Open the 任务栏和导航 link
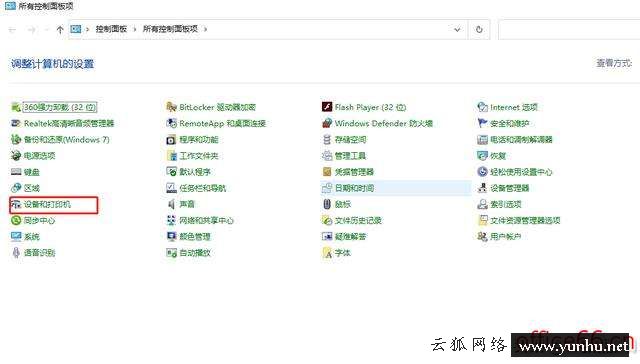This screenshot has height=364, width=640. point(202,188)
